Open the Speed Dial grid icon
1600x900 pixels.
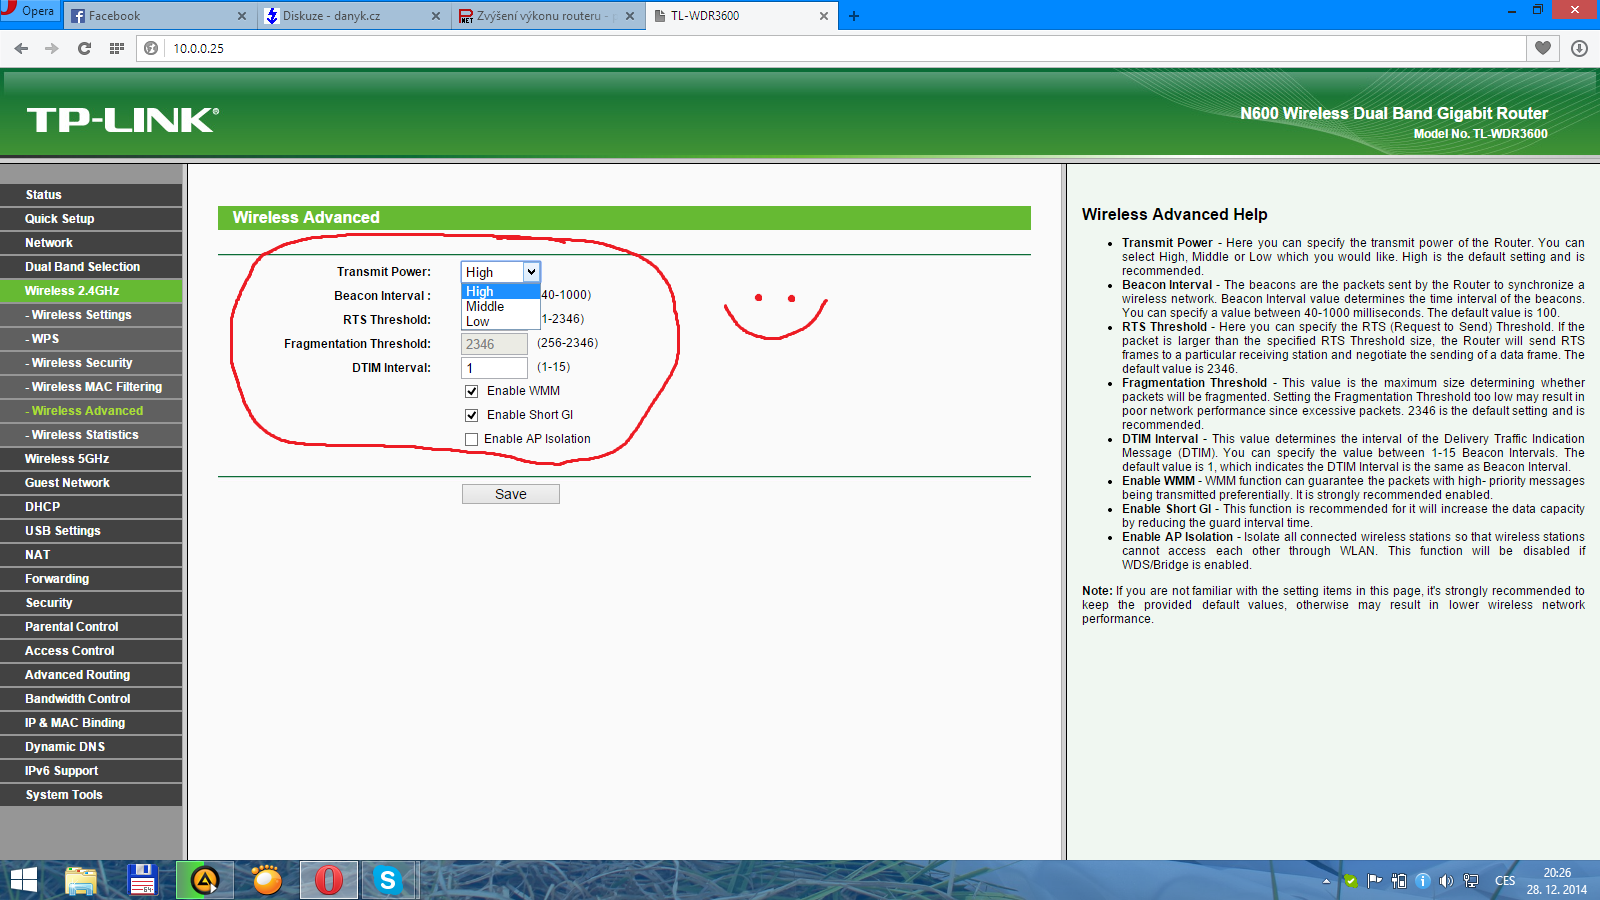coord(117,48)
